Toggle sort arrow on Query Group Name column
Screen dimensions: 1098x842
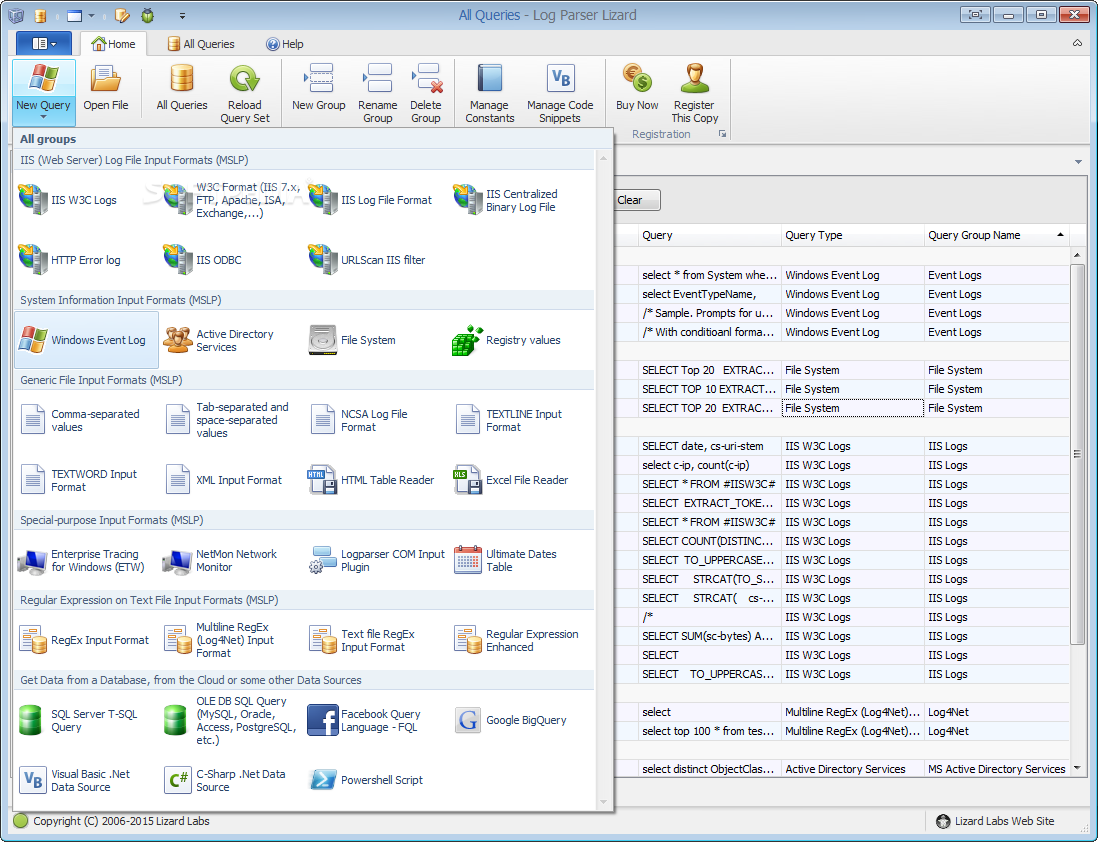tap(1060, 235)
